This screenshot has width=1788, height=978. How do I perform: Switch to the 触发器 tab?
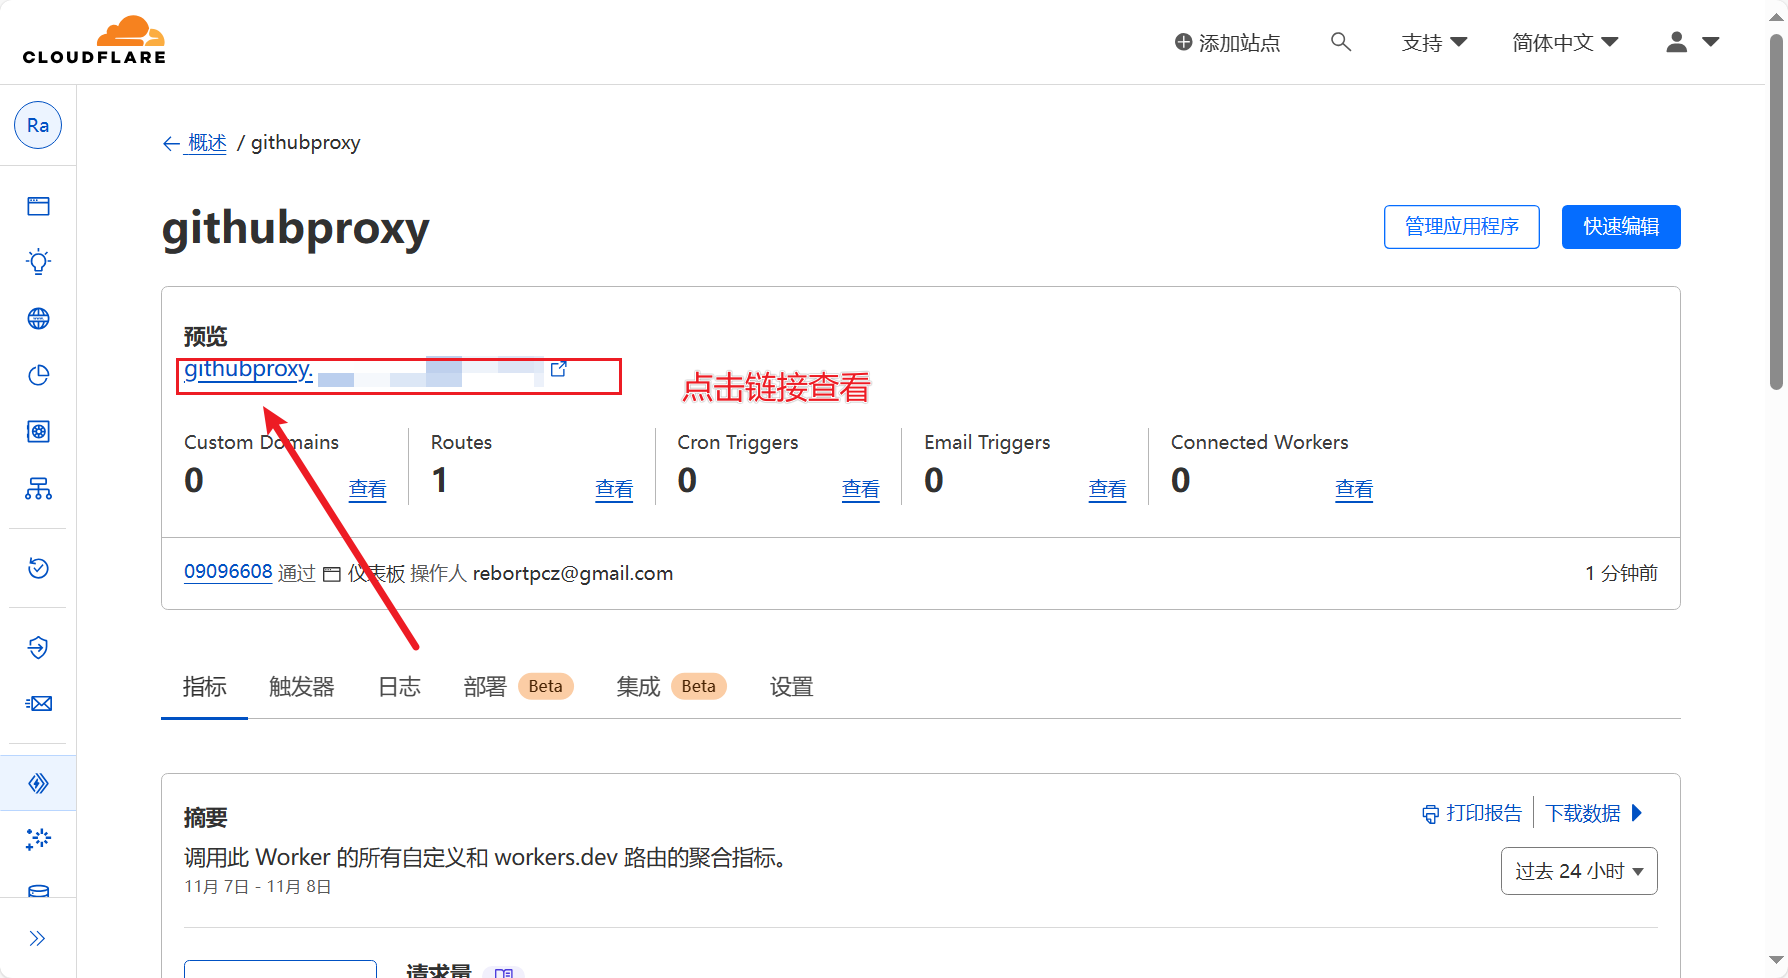click(x=301, y=687)
